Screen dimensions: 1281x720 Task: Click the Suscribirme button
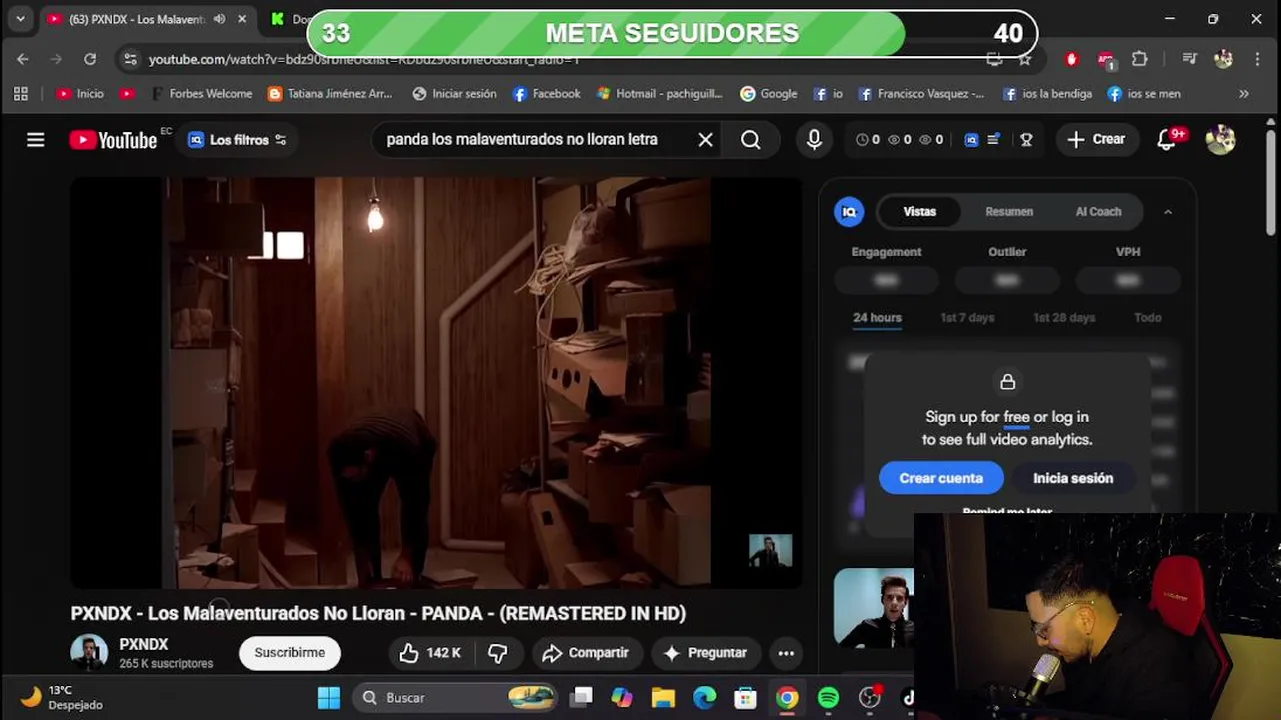289,653
